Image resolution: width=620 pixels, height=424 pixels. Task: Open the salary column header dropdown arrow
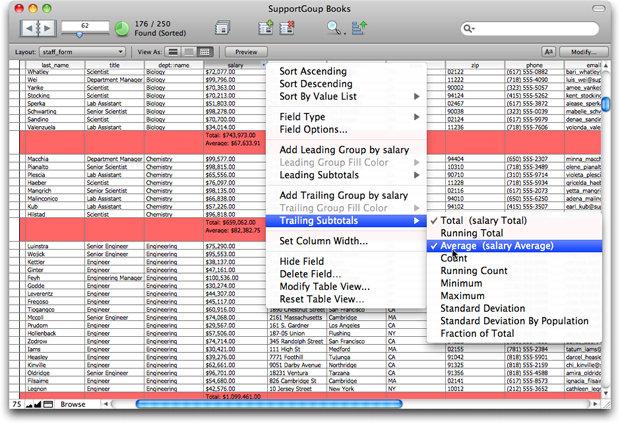point(263,65)
